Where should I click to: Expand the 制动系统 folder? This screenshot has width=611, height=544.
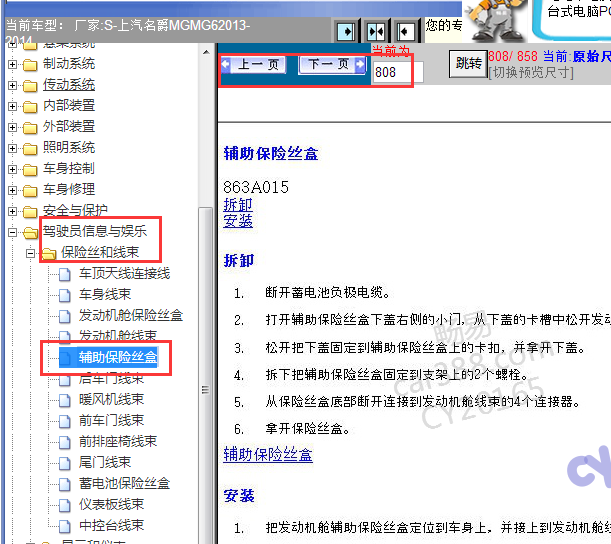point(12,64)
